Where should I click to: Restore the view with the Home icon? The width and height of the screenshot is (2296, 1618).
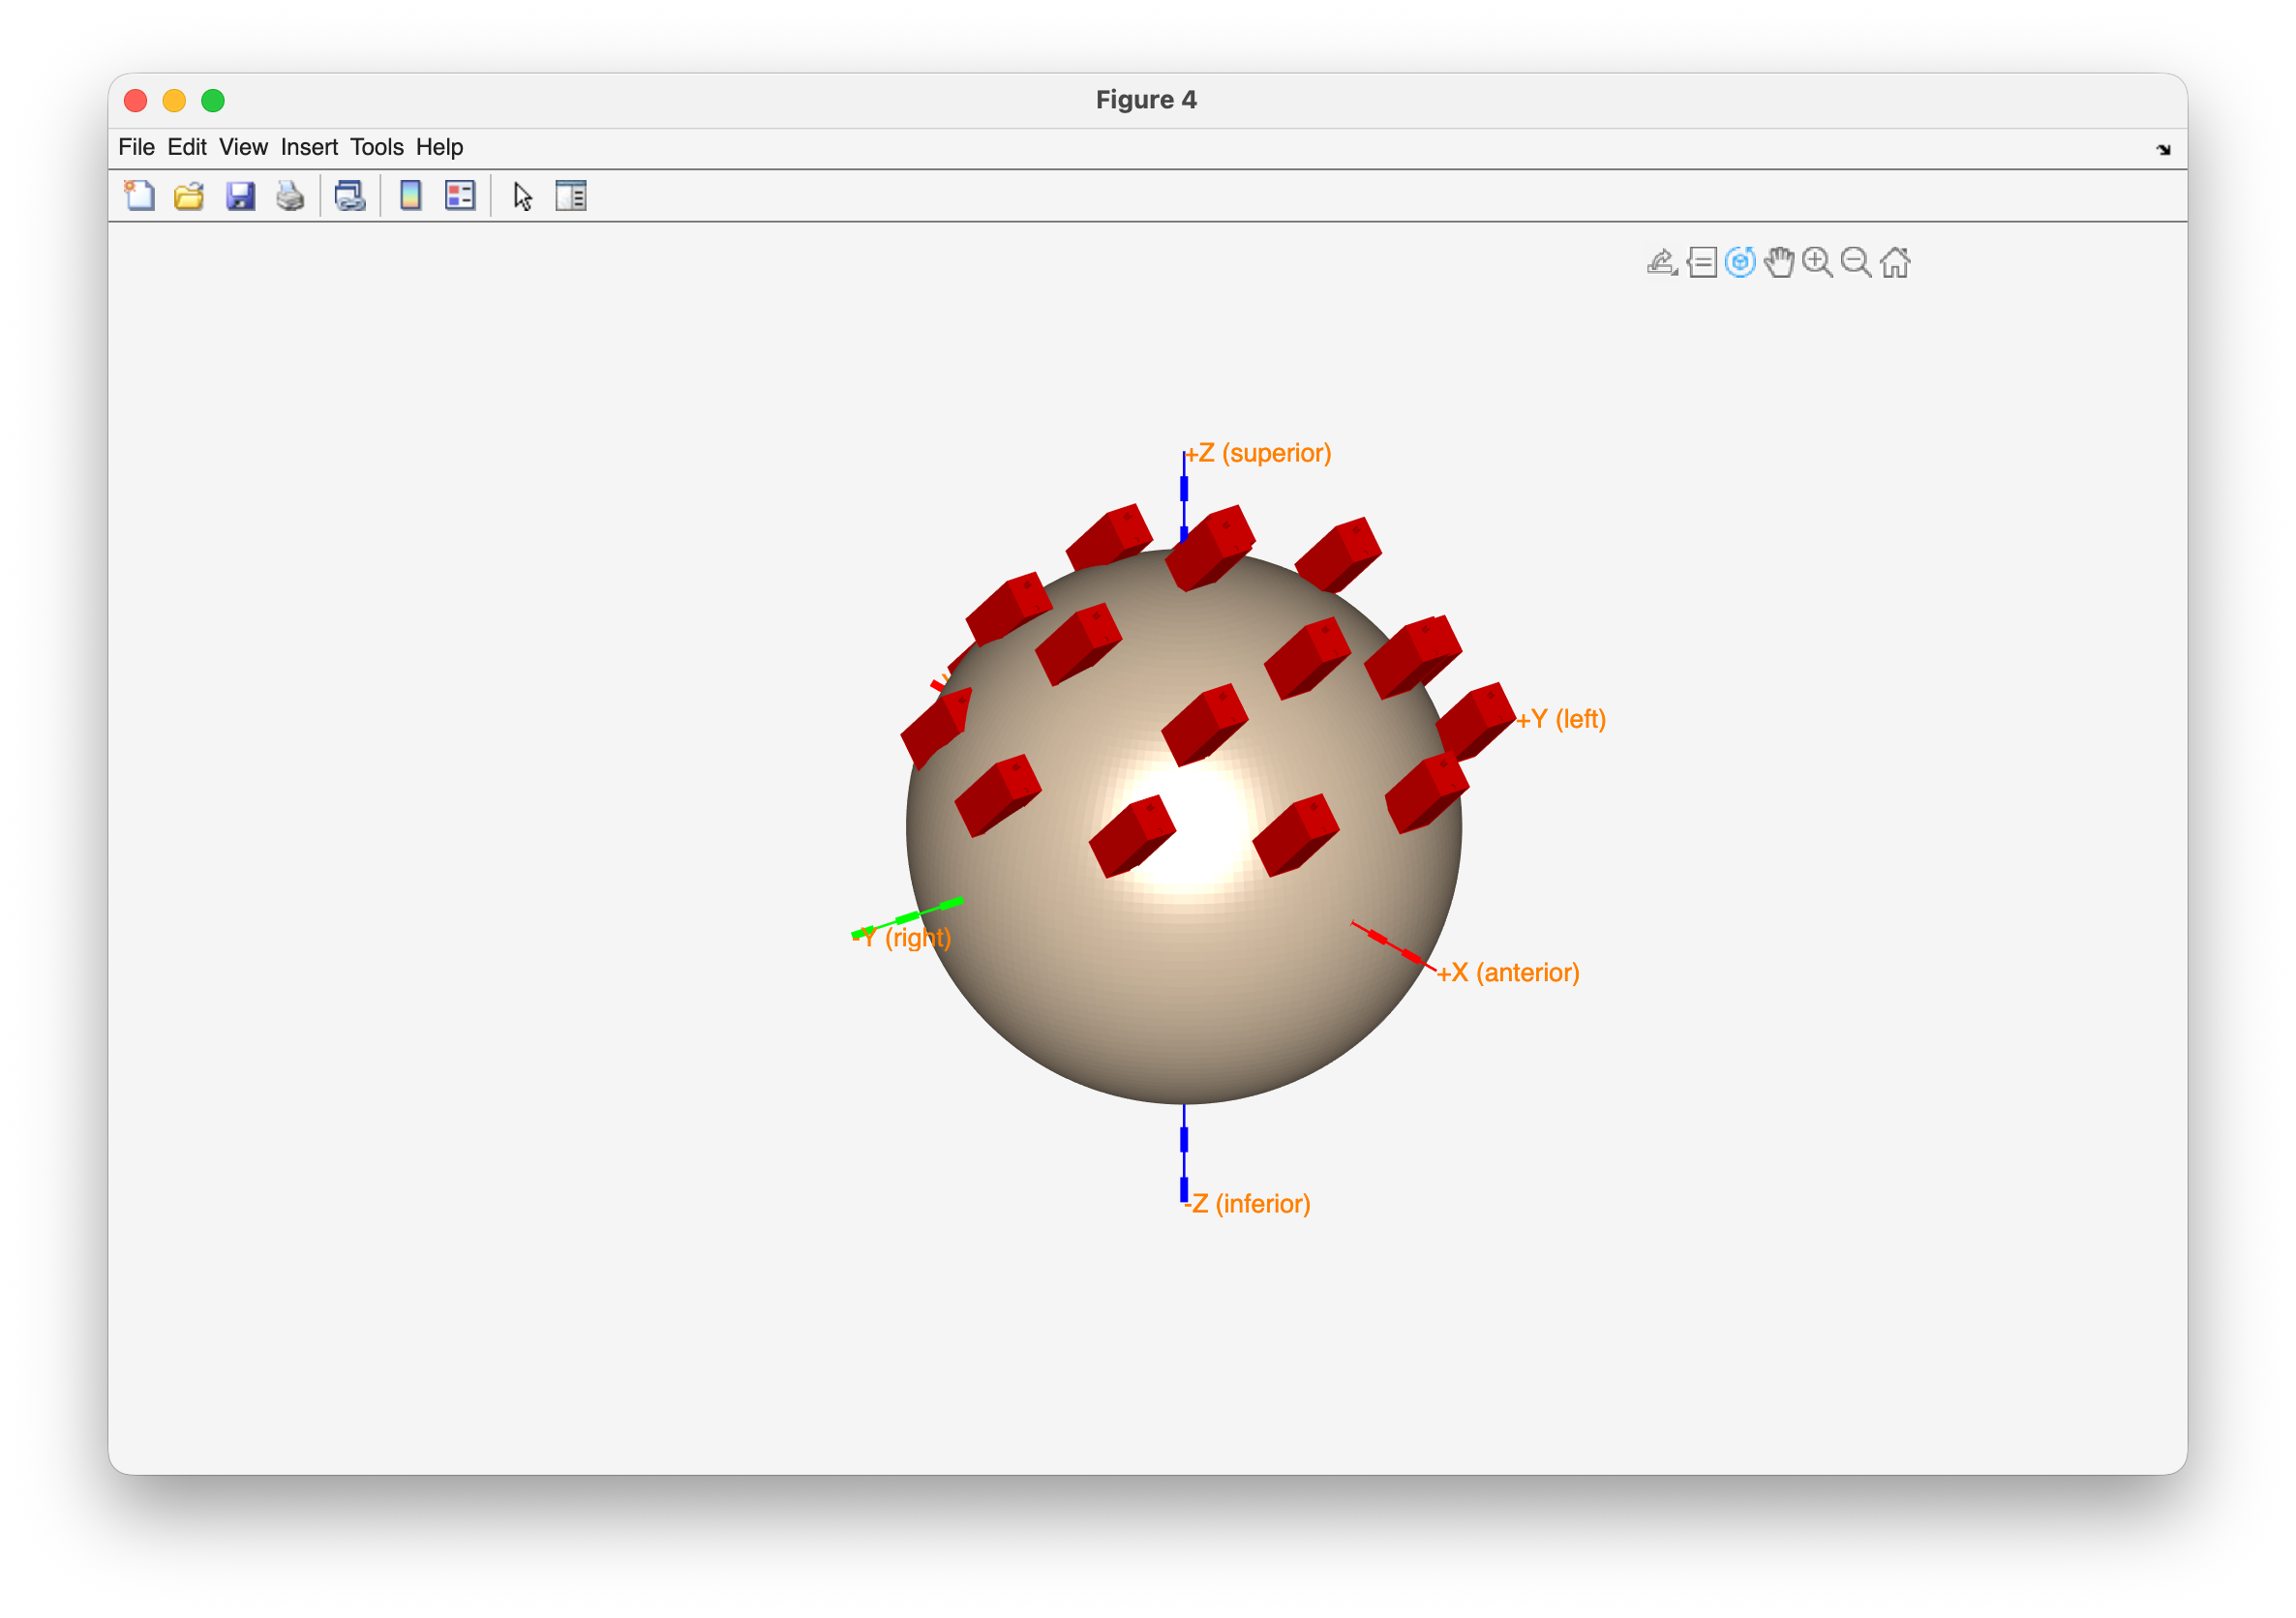(1895, 263)
